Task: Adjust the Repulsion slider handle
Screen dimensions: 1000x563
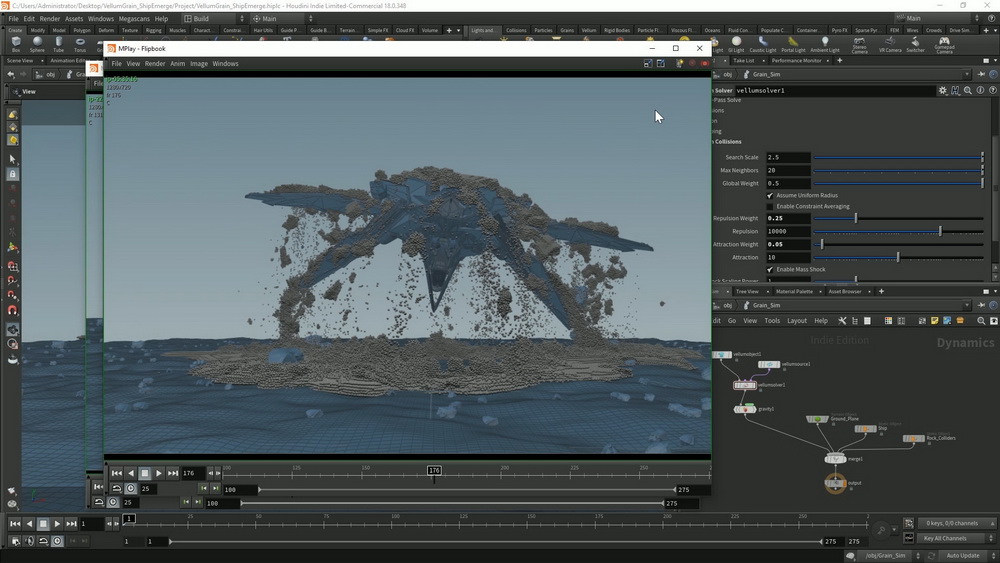Action: click(940, 231)
